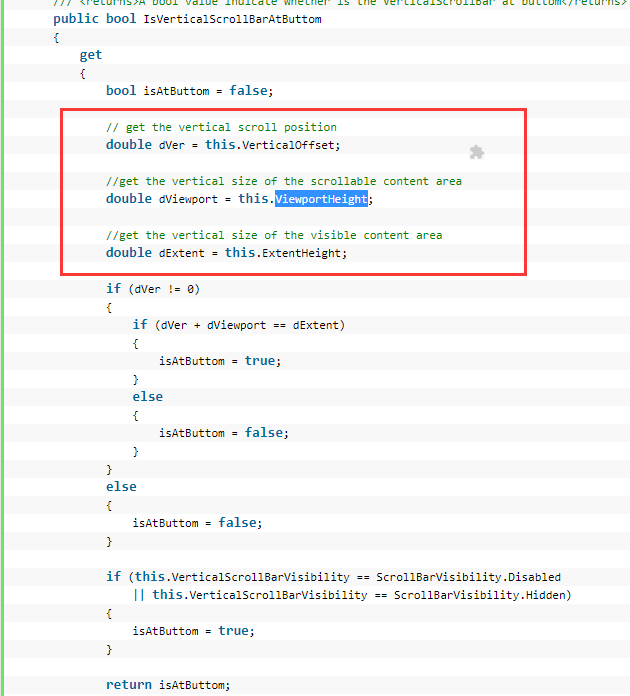Click the 'get' accessor keyword
Viewport: 630px width, 696px height.
click(x=91, y=55)
